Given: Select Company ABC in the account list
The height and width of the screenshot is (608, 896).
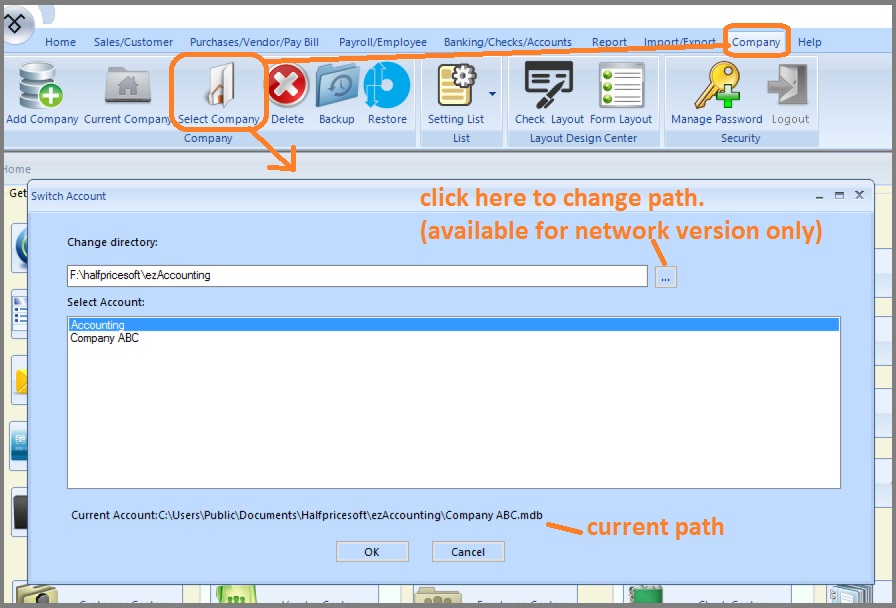Looking at the screenshot, I should (104, 339).
